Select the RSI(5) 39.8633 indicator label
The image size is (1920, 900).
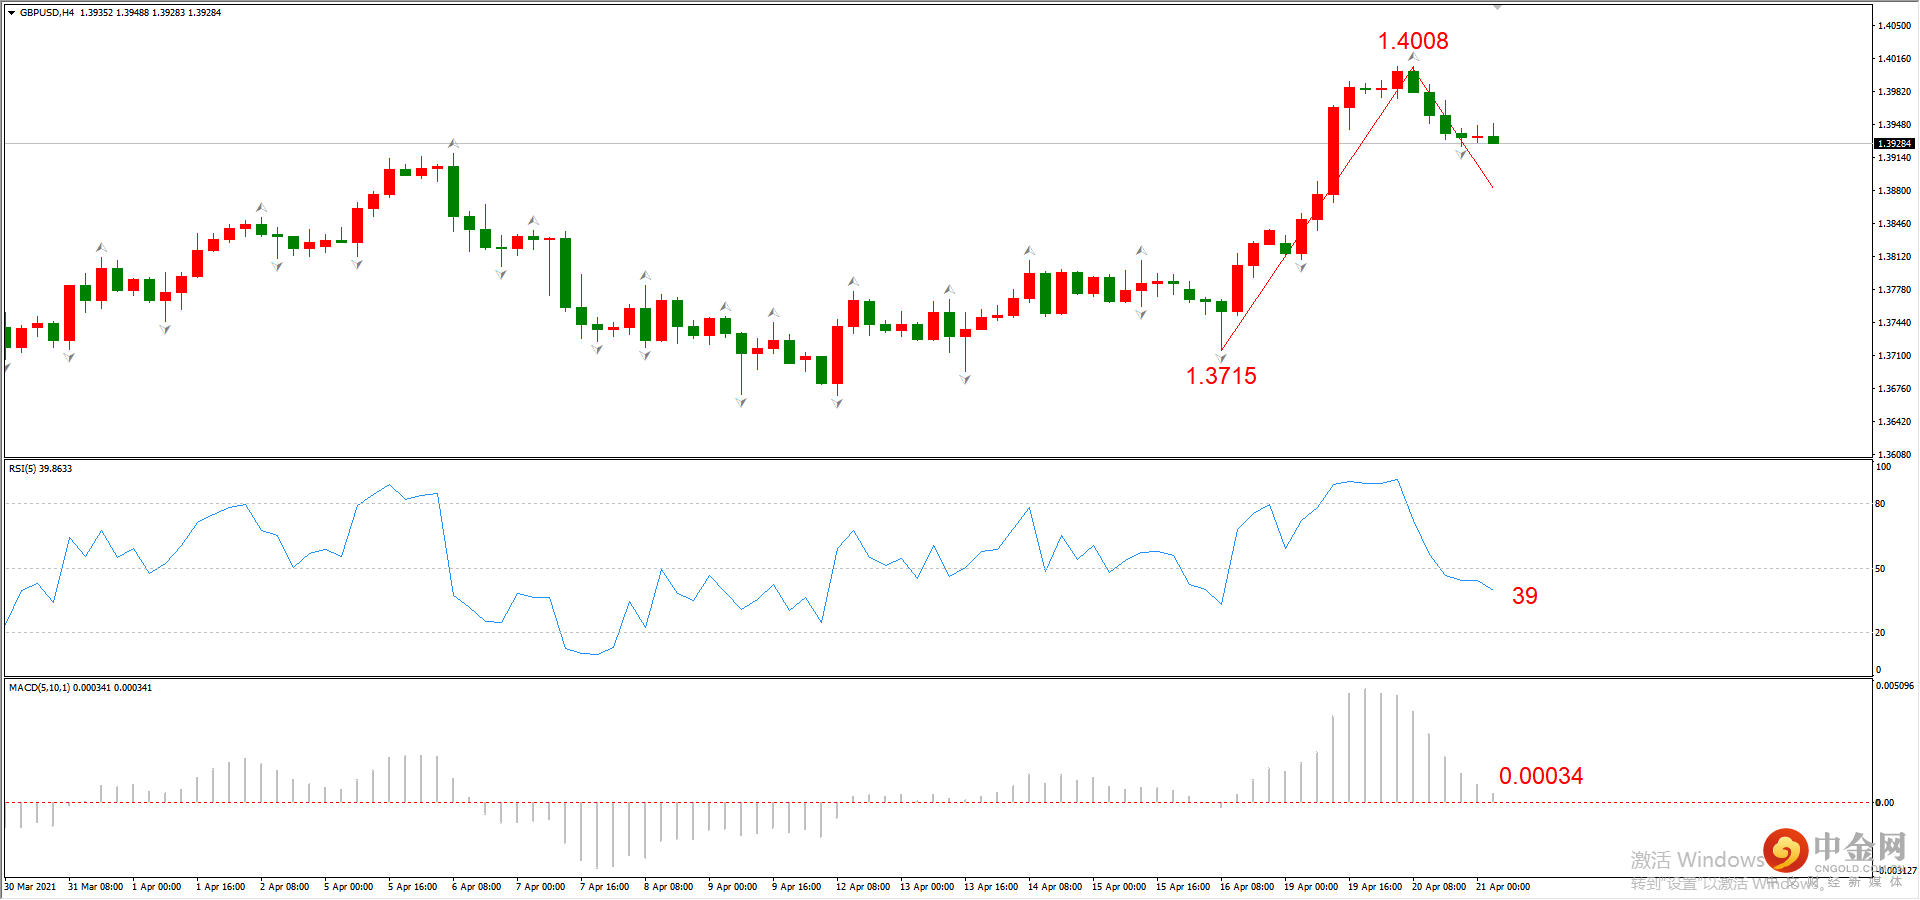pyautogui.click(x=40, y=469)
